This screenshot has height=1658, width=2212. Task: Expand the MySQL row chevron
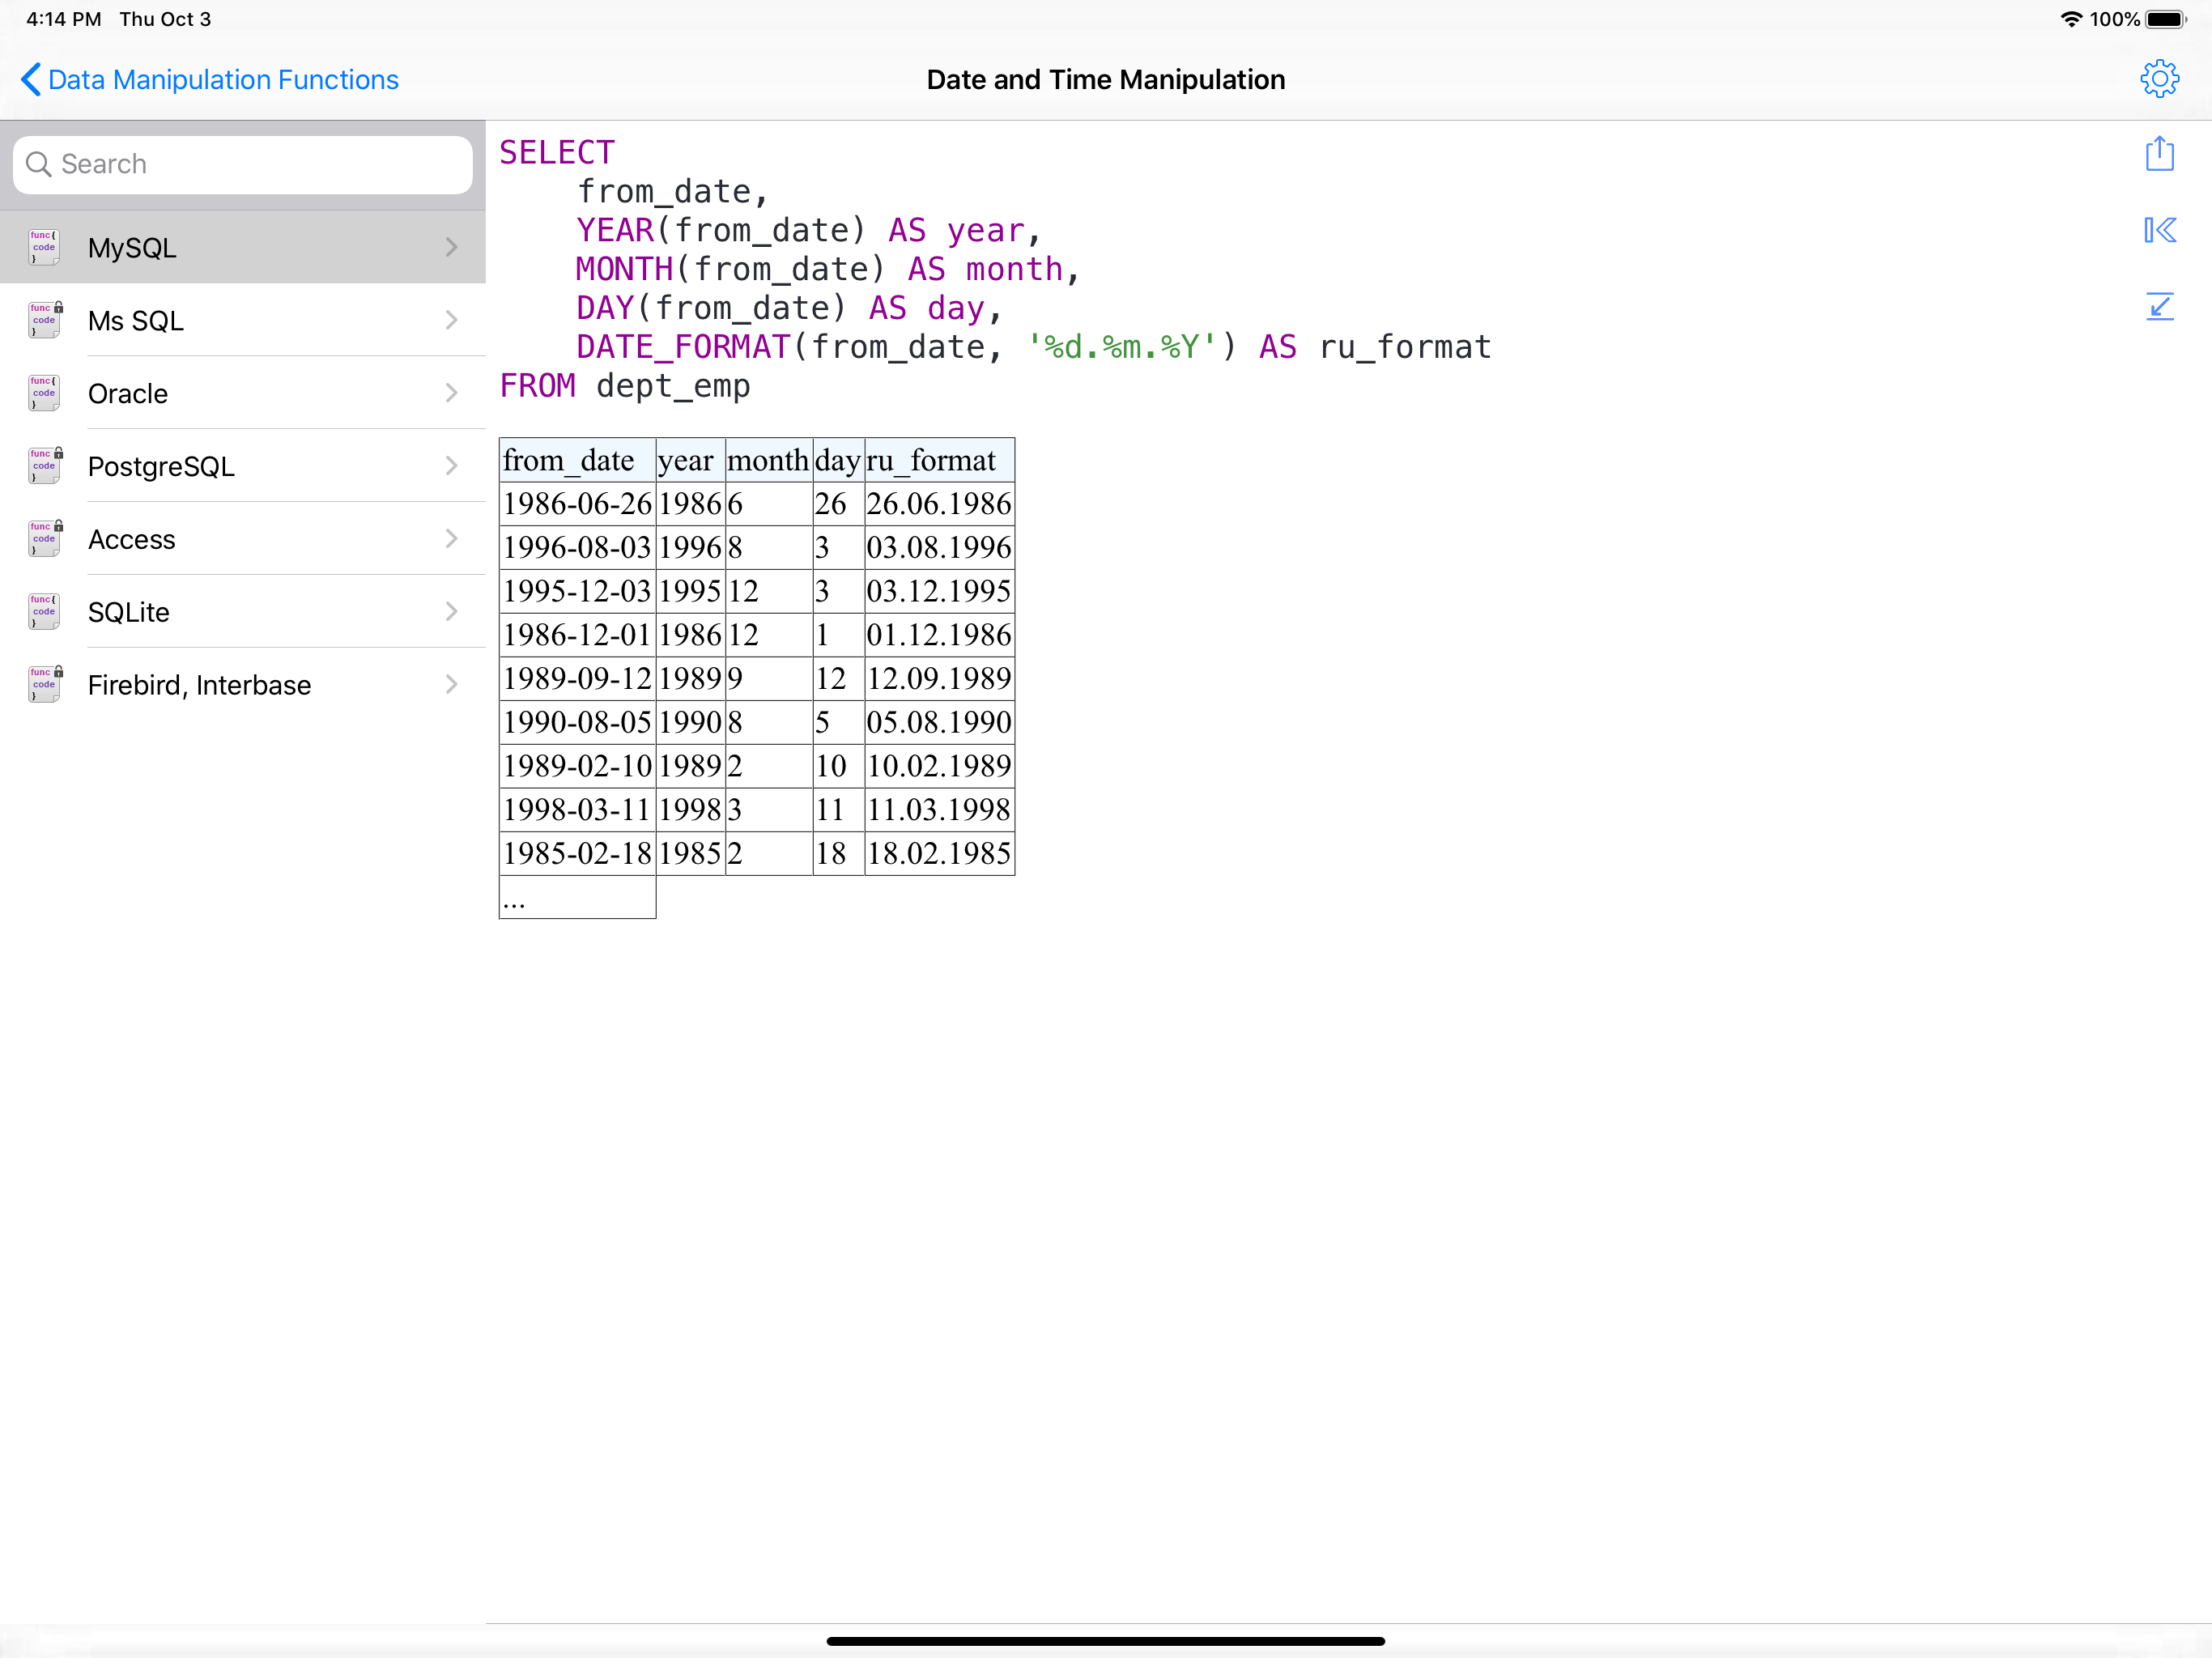[451, 247]
